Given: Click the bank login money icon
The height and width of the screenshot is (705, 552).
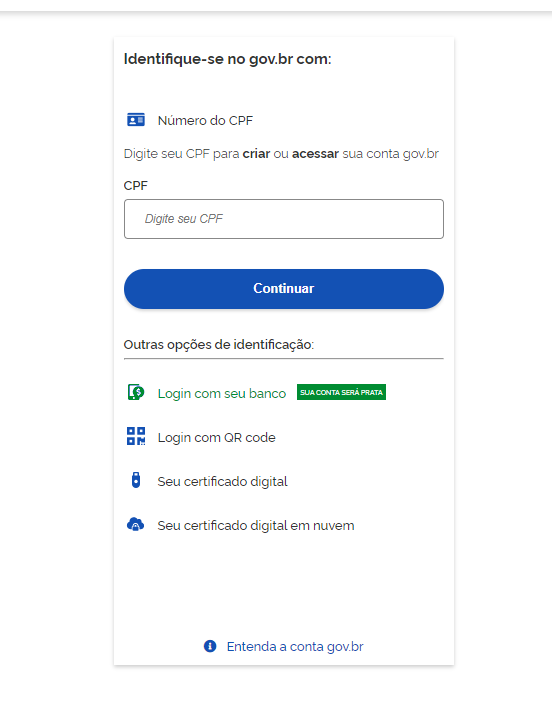Looking at the screenshot, I should pyautogui.click(x=136, y=393).
